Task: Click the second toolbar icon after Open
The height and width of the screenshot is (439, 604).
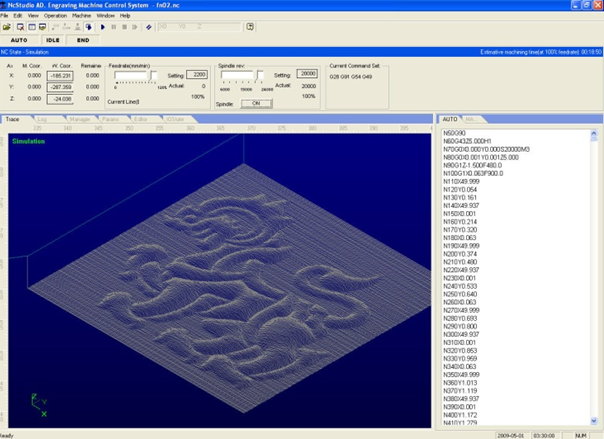Action: [x=30, y=27]
